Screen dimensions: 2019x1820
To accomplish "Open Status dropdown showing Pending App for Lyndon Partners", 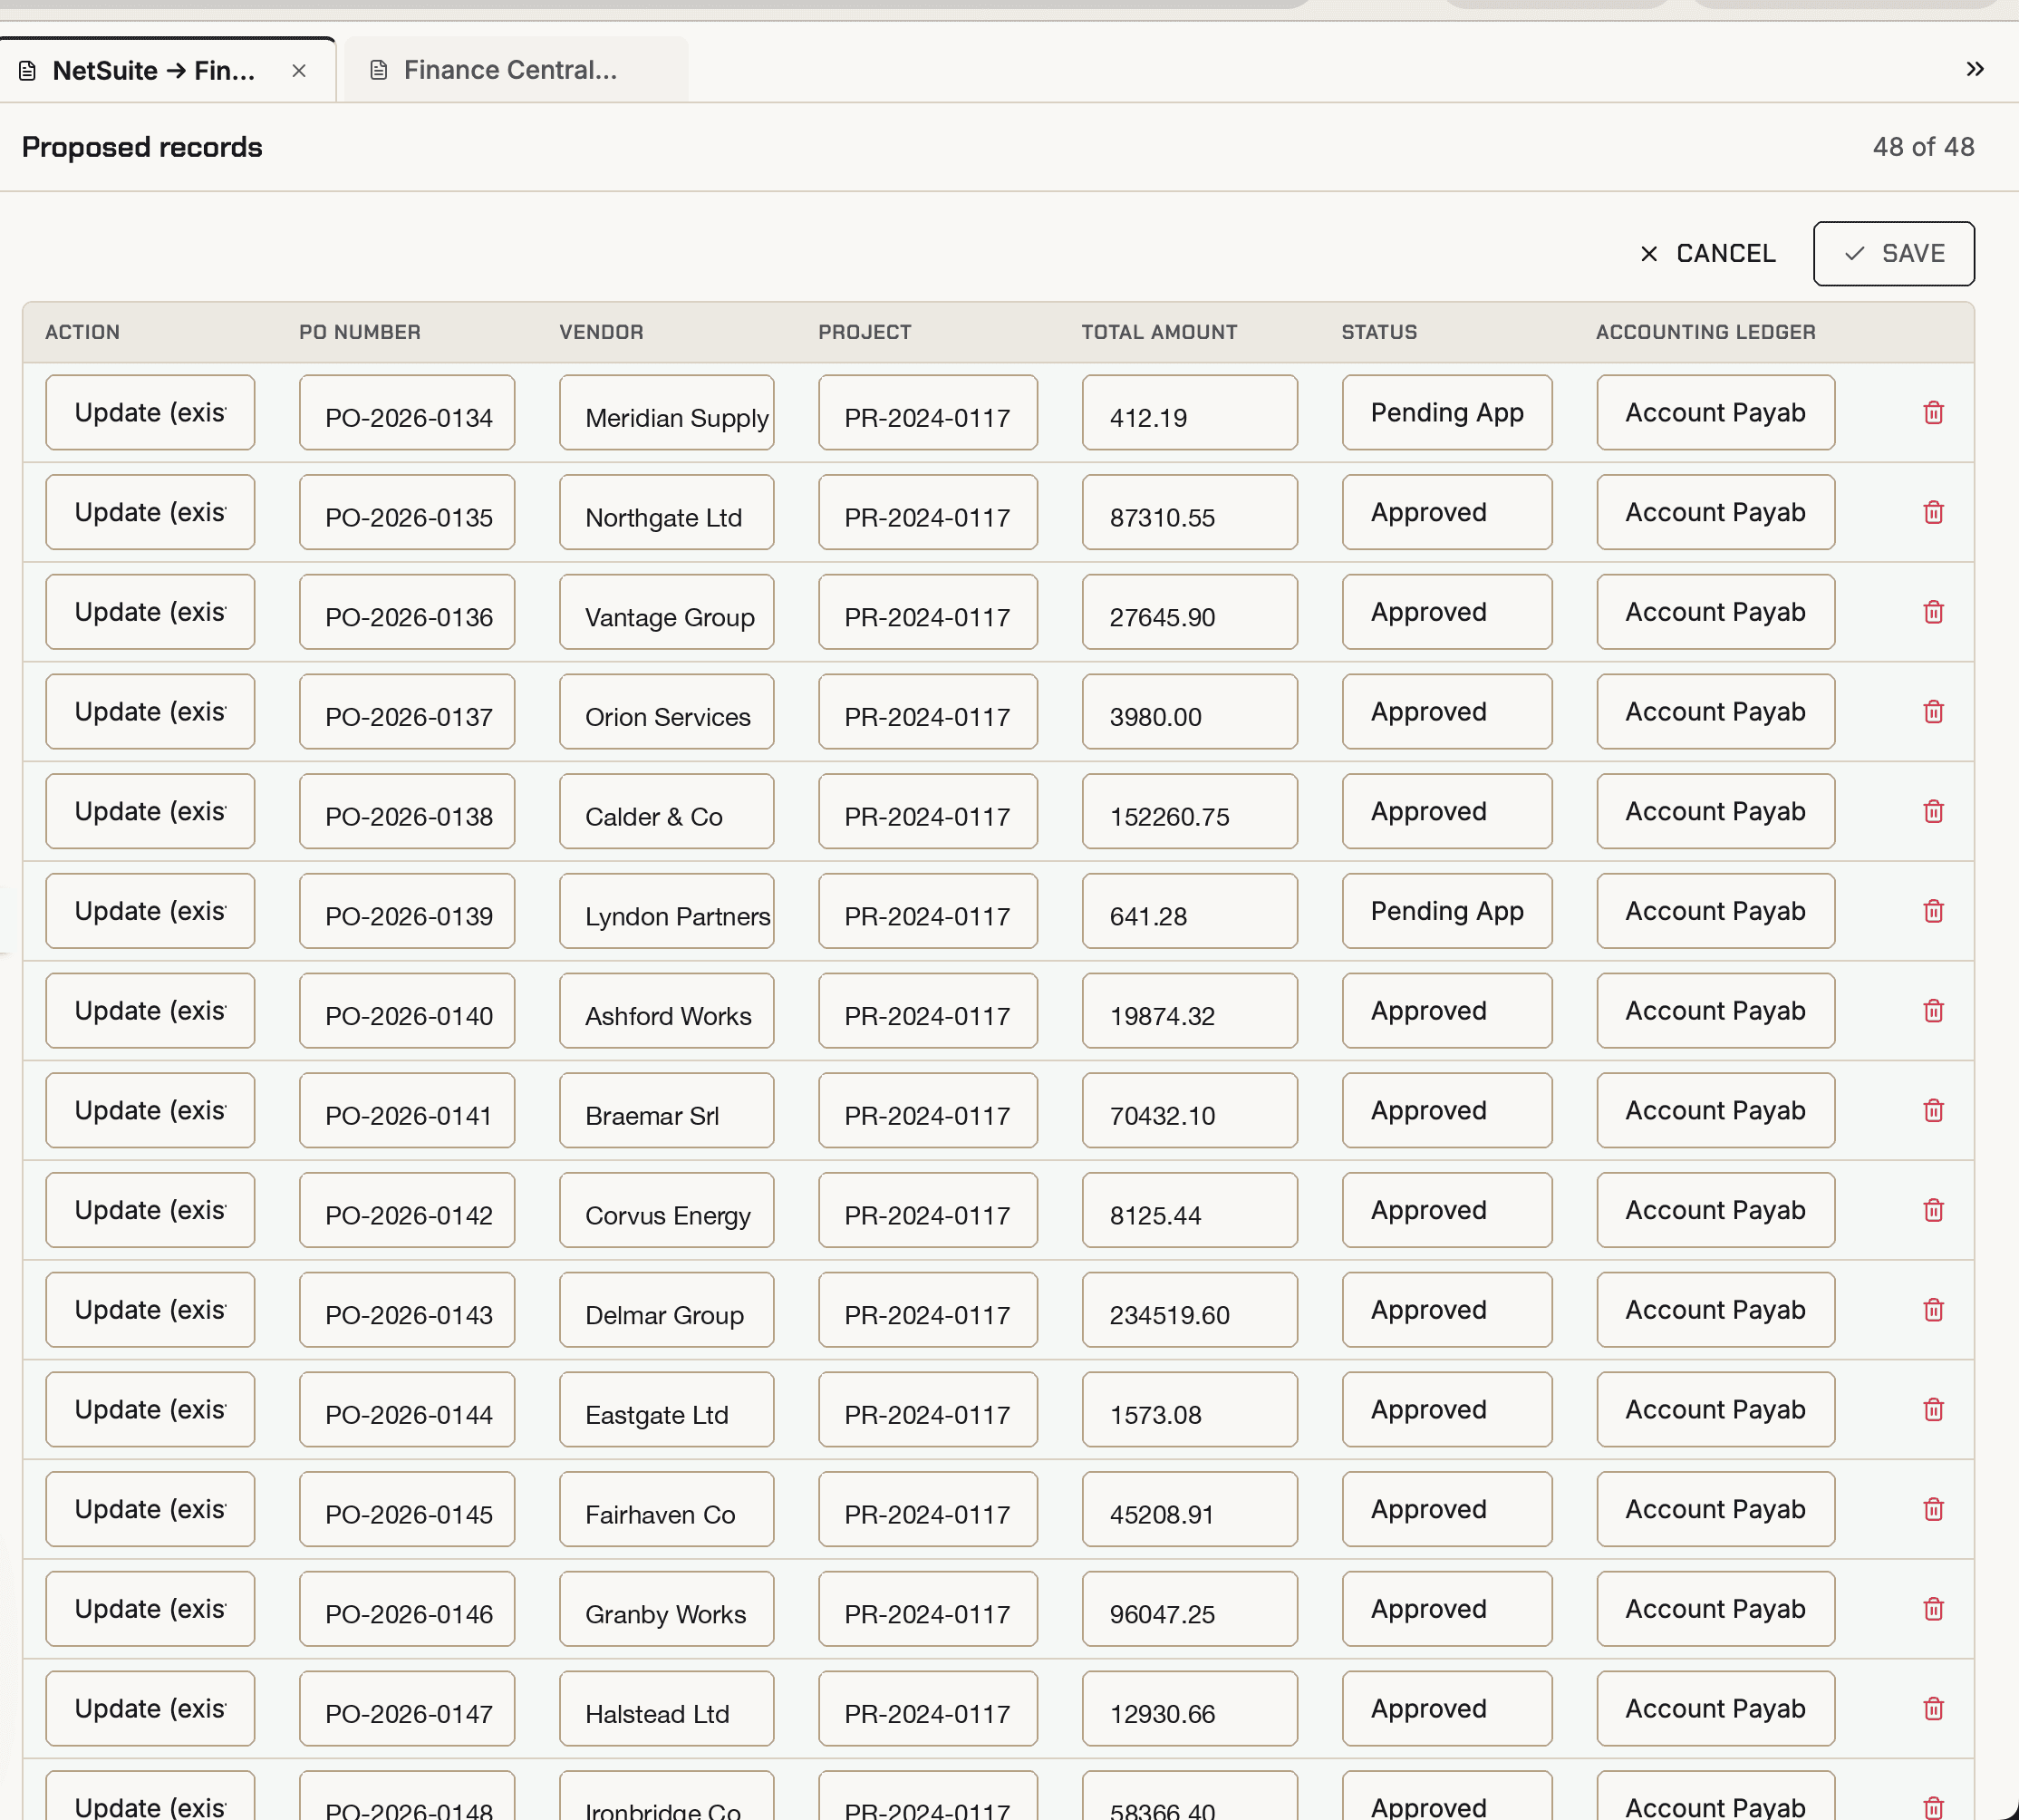I will point(1446,911).
